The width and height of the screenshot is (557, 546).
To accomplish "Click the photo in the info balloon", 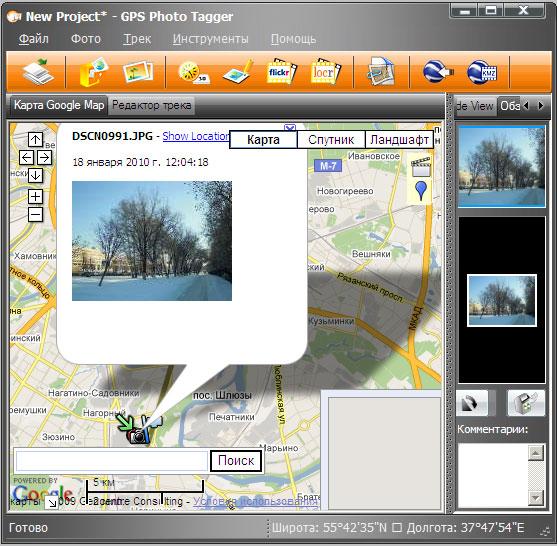I will [152, 241].
